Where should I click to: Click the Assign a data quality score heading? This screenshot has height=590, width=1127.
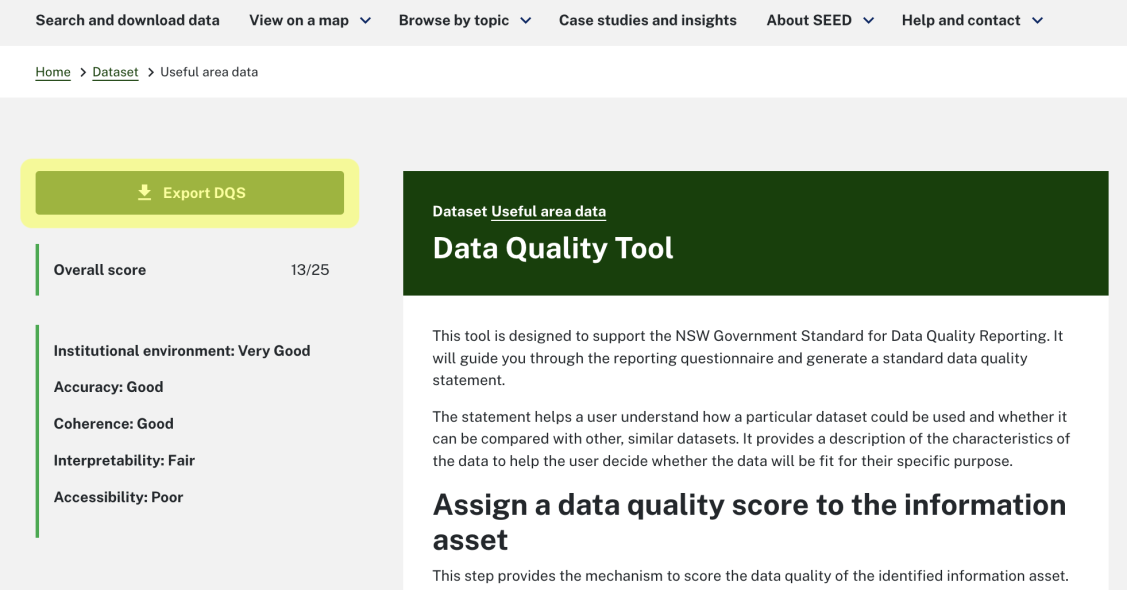pyautogui.click(x=749, y=522)
